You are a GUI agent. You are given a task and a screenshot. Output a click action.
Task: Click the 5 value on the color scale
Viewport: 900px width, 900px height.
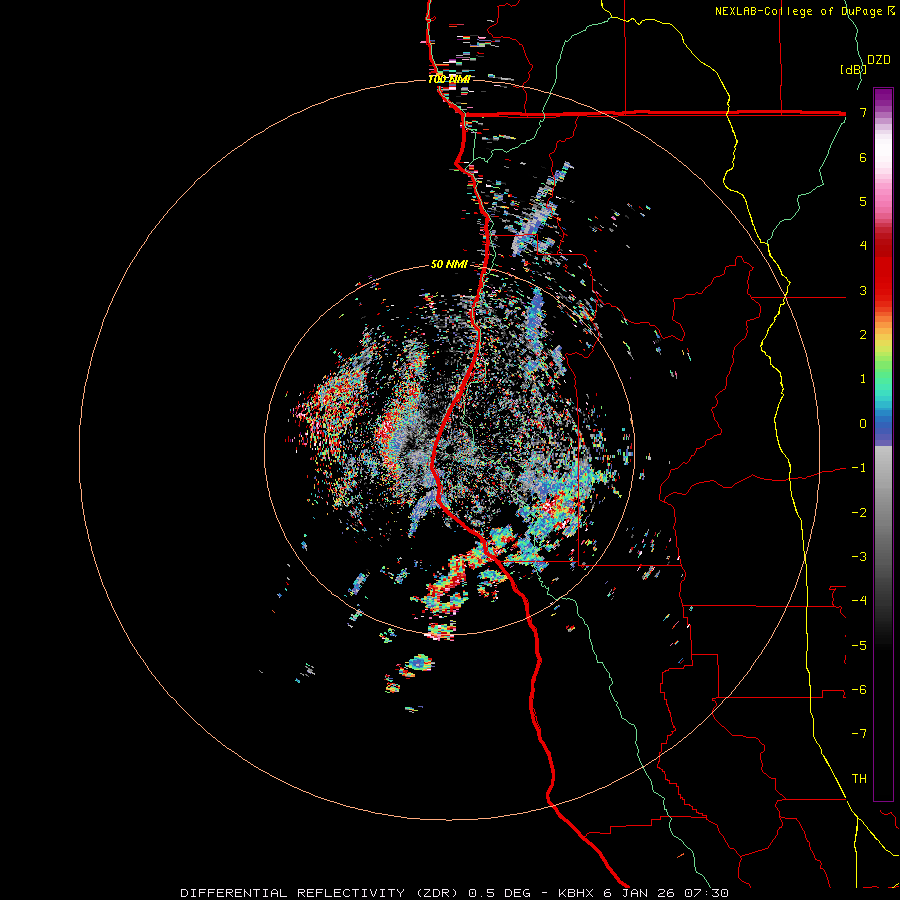863,201
